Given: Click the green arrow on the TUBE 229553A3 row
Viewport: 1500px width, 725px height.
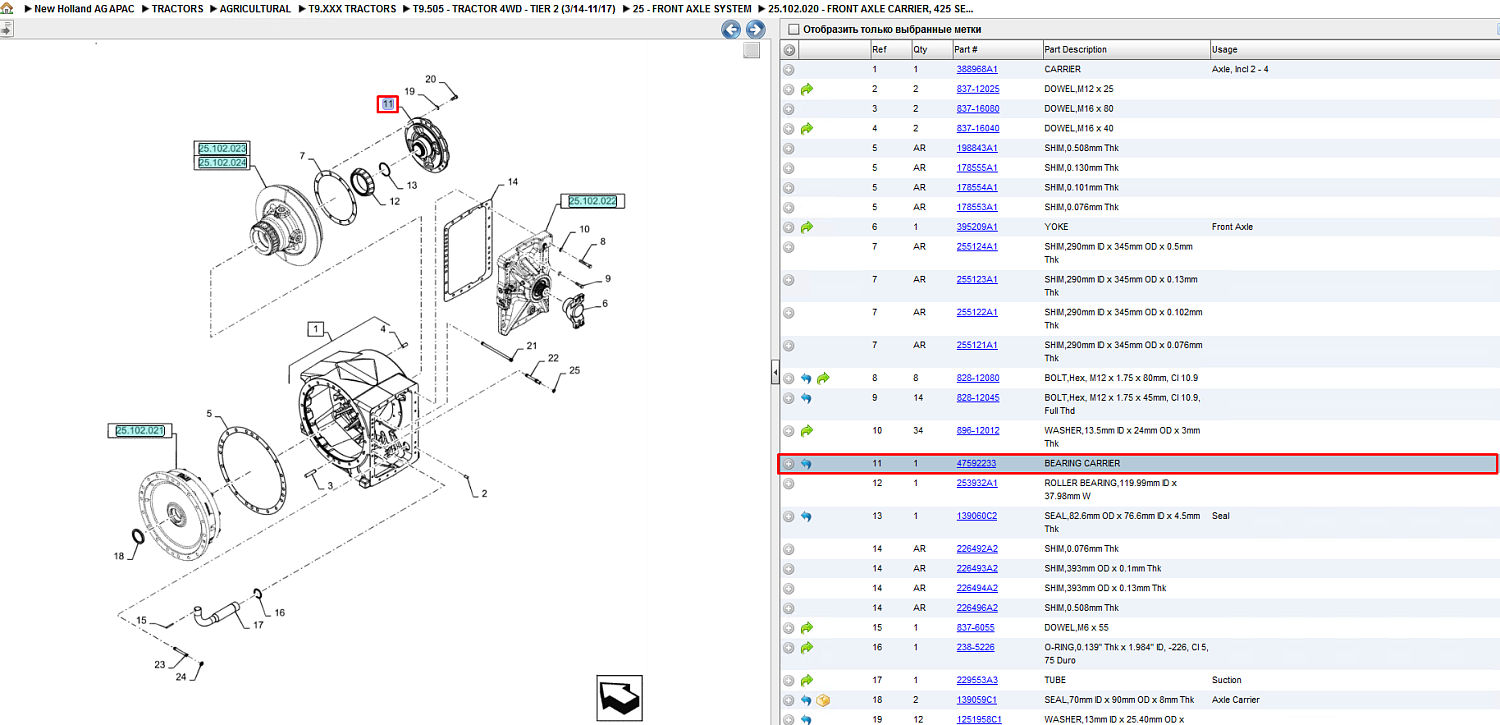Looking at the screenshot, I should pos(807,680).
